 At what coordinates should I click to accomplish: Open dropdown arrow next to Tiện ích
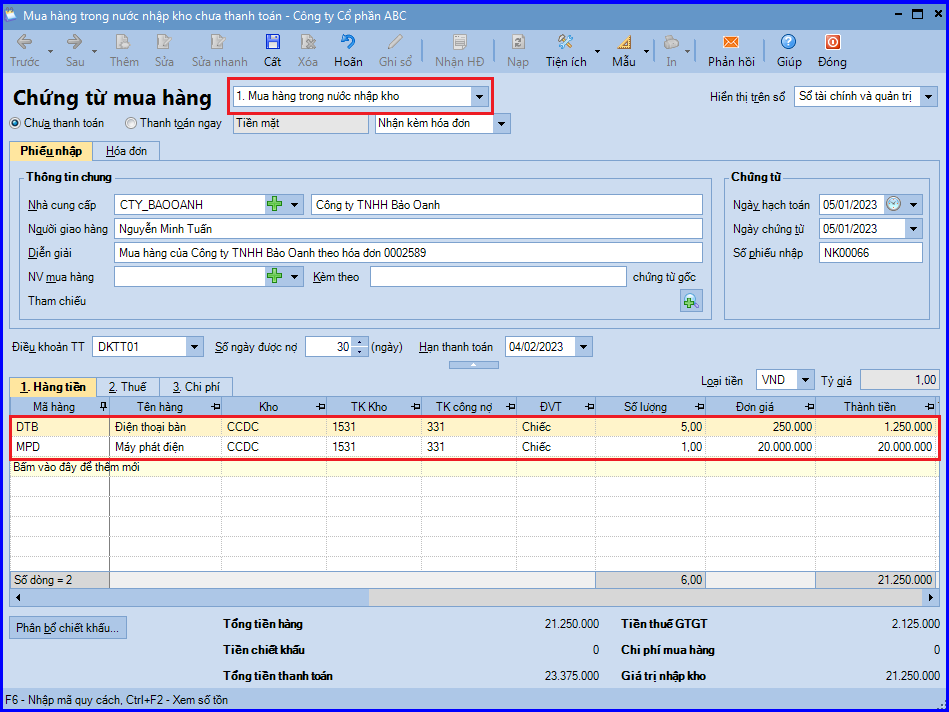point(597,51)
